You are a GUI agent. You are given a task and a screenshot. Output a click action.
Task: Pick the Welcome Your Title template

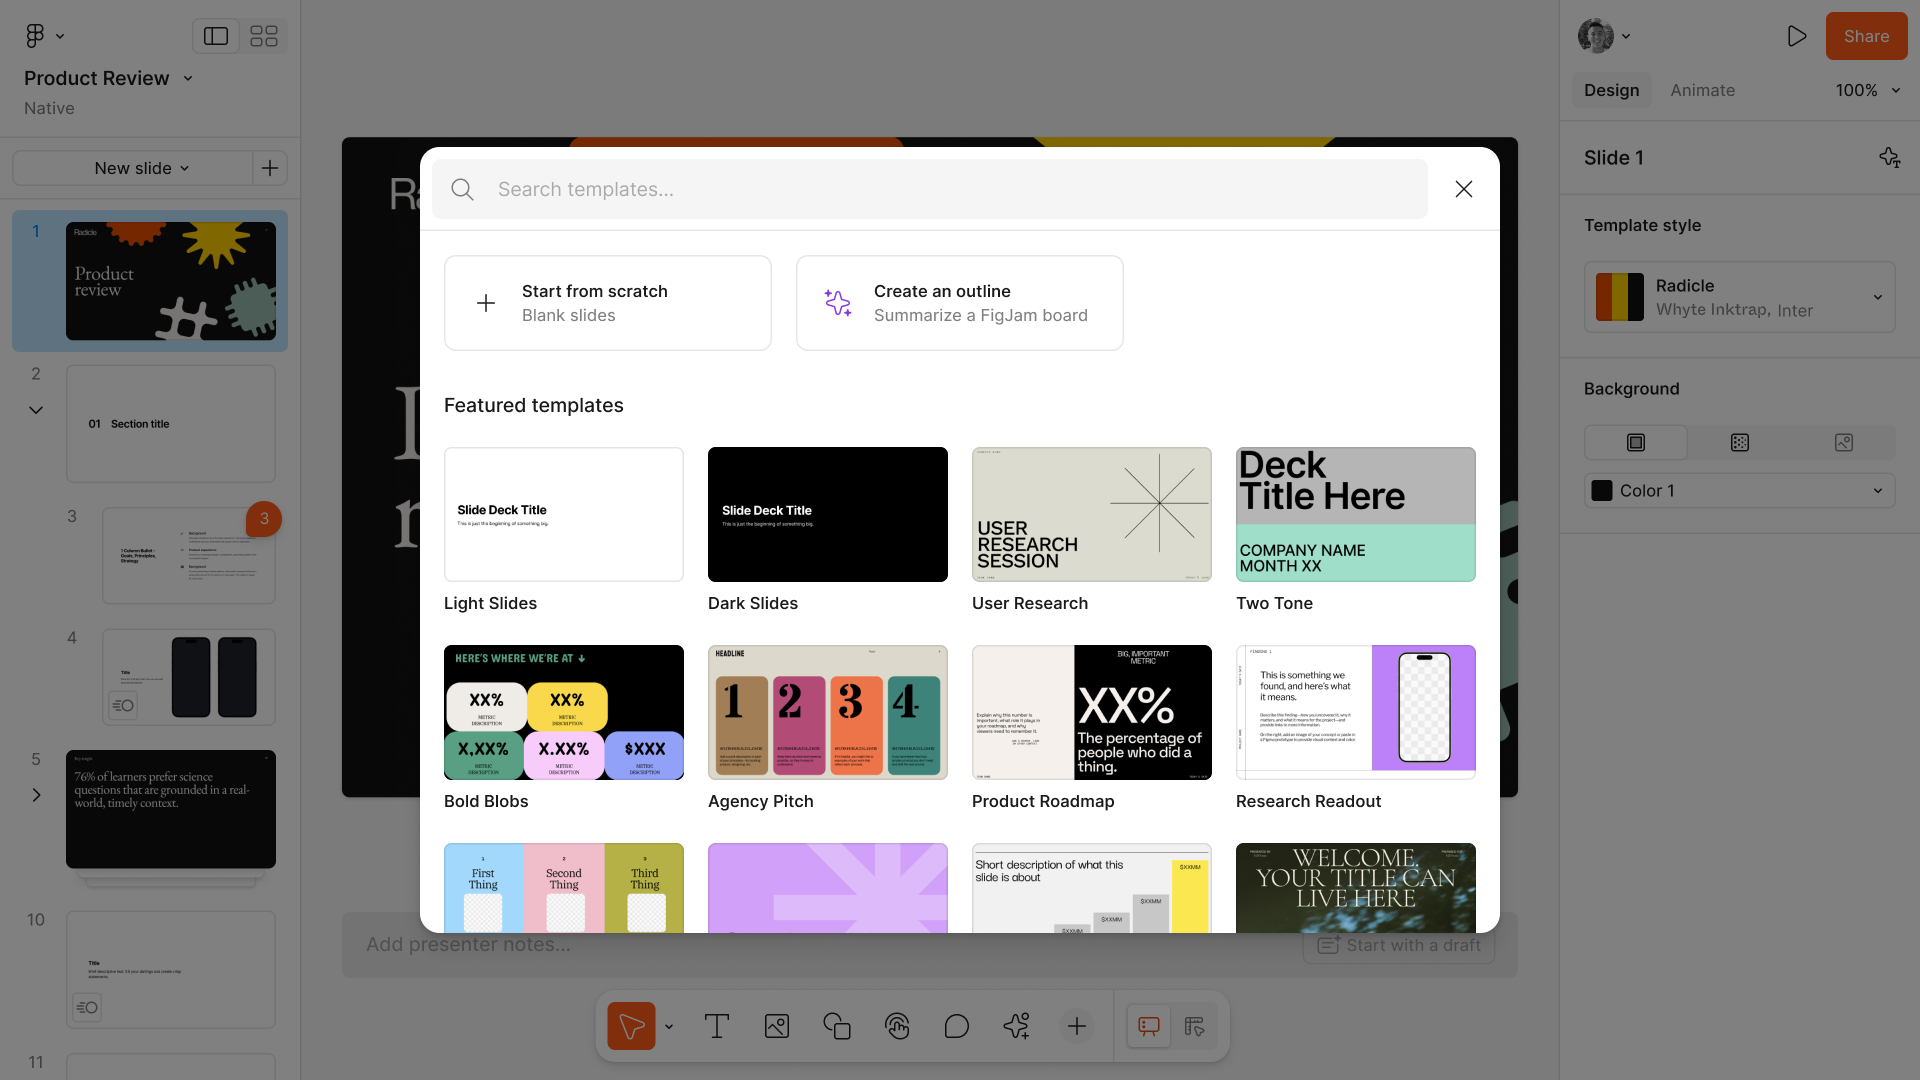[x=1356, y=888]
